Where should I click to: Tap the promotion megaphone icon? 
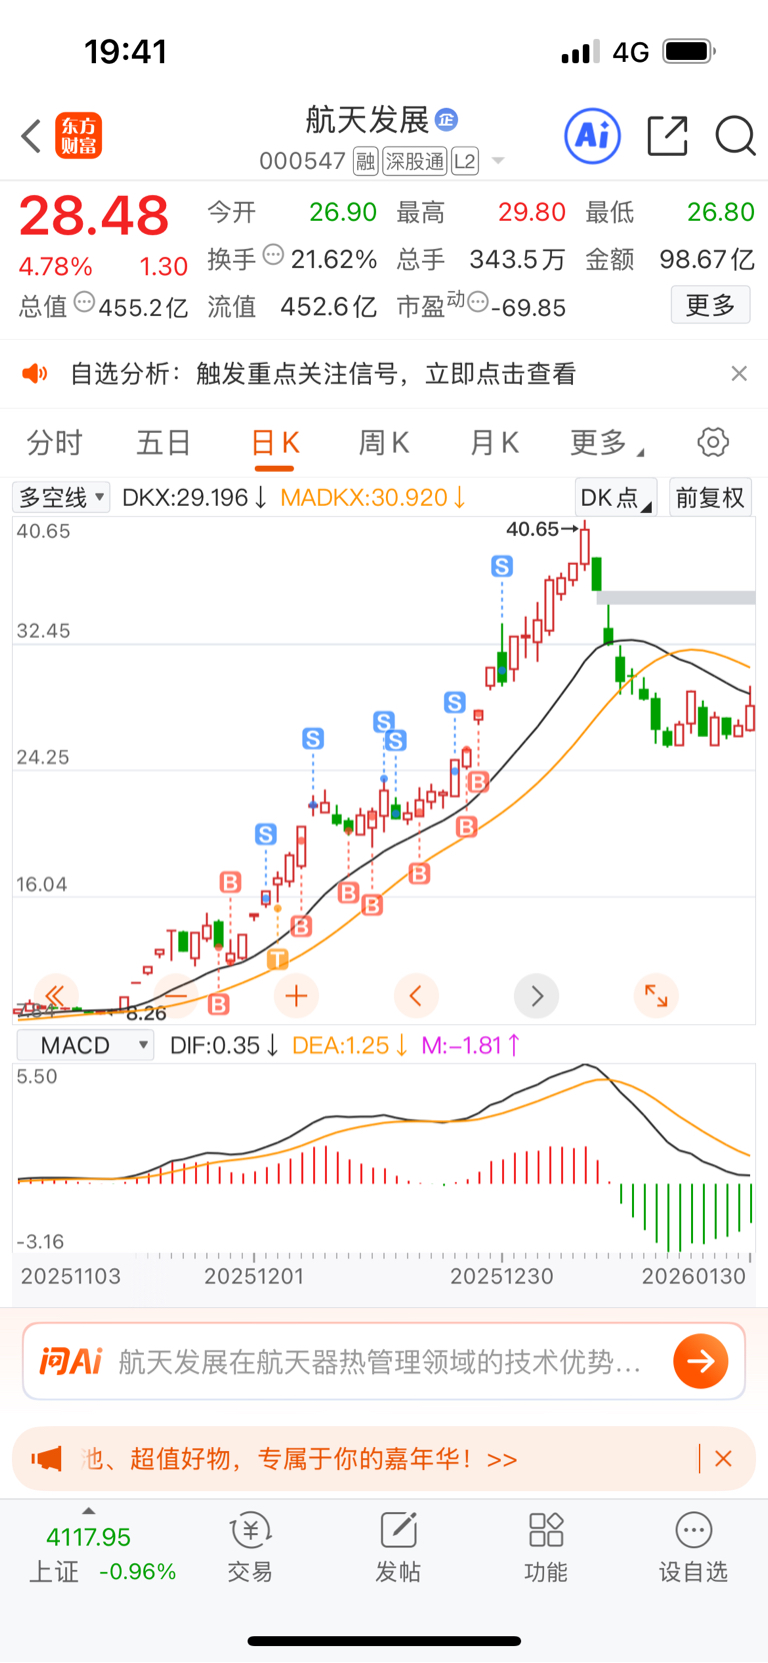[46, 1459]
